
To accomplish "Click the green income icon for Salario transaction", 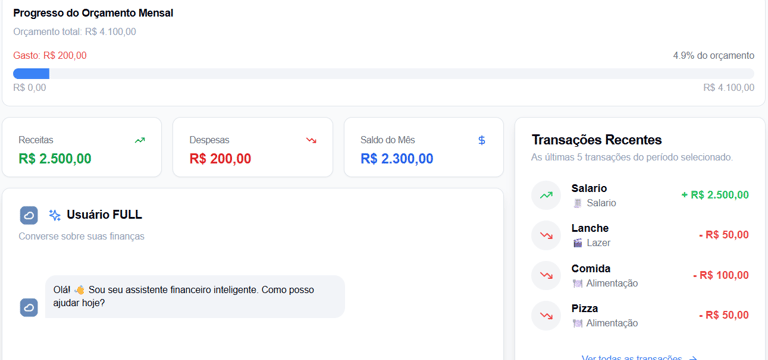I will tap(546, 195).
